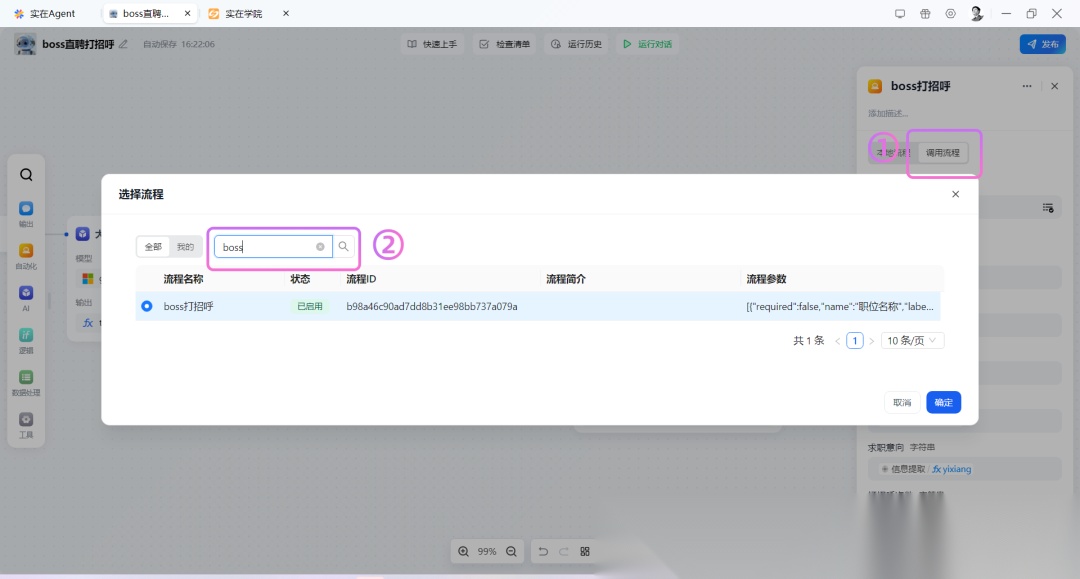Go to the previous results page
Screen dimensions: 1080x579
pos(838,341)
